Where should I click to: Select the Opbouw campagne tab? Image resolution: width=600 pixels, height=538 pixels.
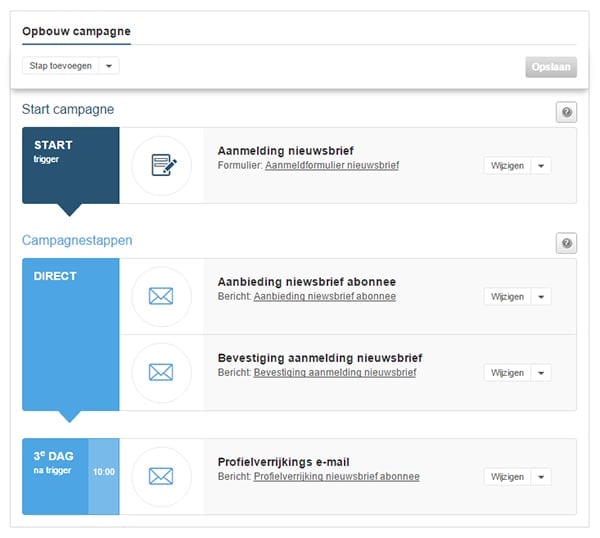pyautogui.click(x=76, y=31)
